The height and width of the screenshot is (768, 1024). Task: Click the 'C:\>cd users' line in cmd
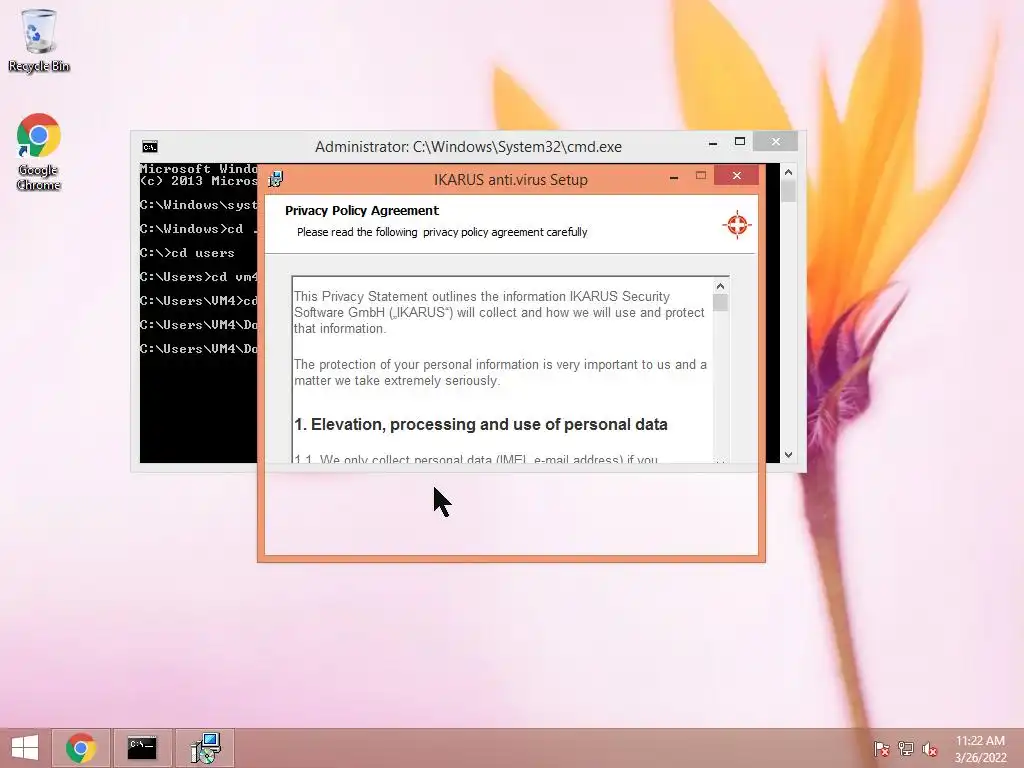187,253
